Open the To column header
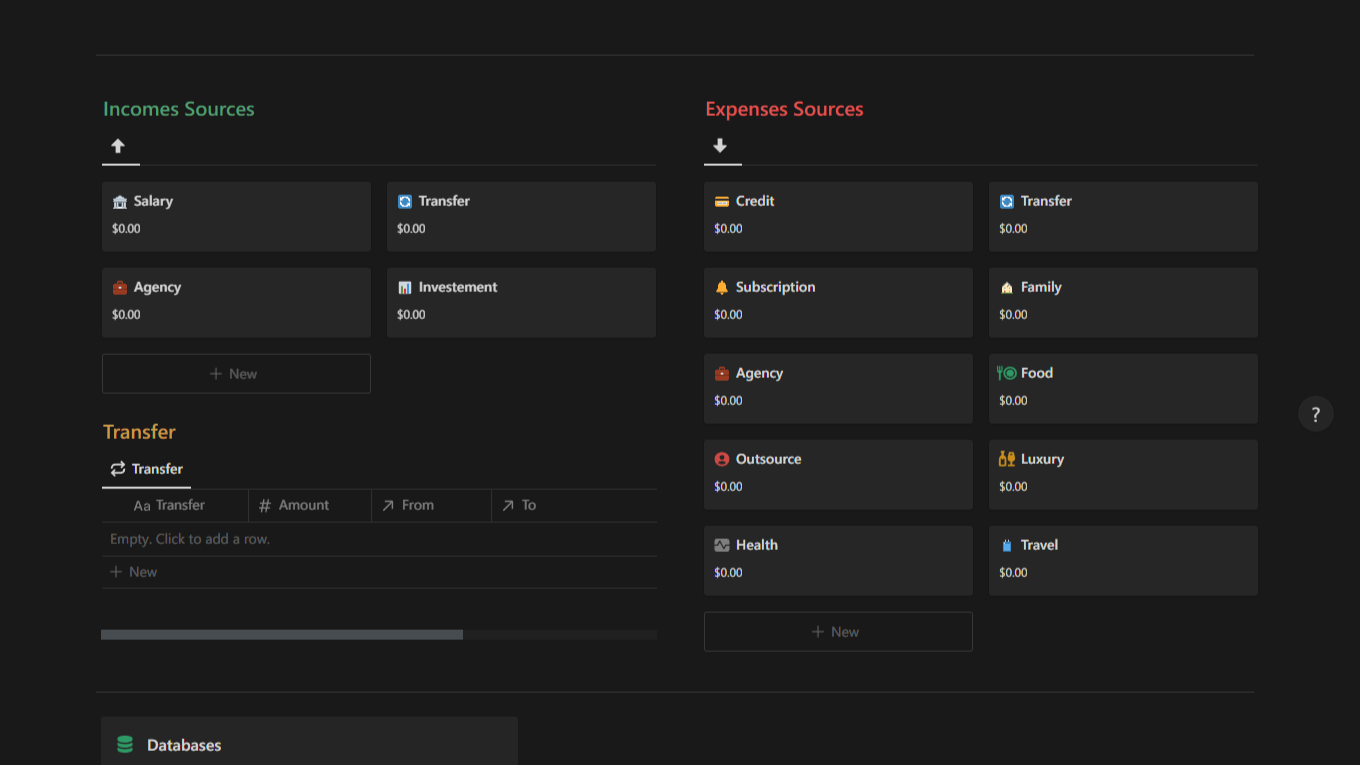This screenshot has height=765, width=1360. click(x=574, y=506)
